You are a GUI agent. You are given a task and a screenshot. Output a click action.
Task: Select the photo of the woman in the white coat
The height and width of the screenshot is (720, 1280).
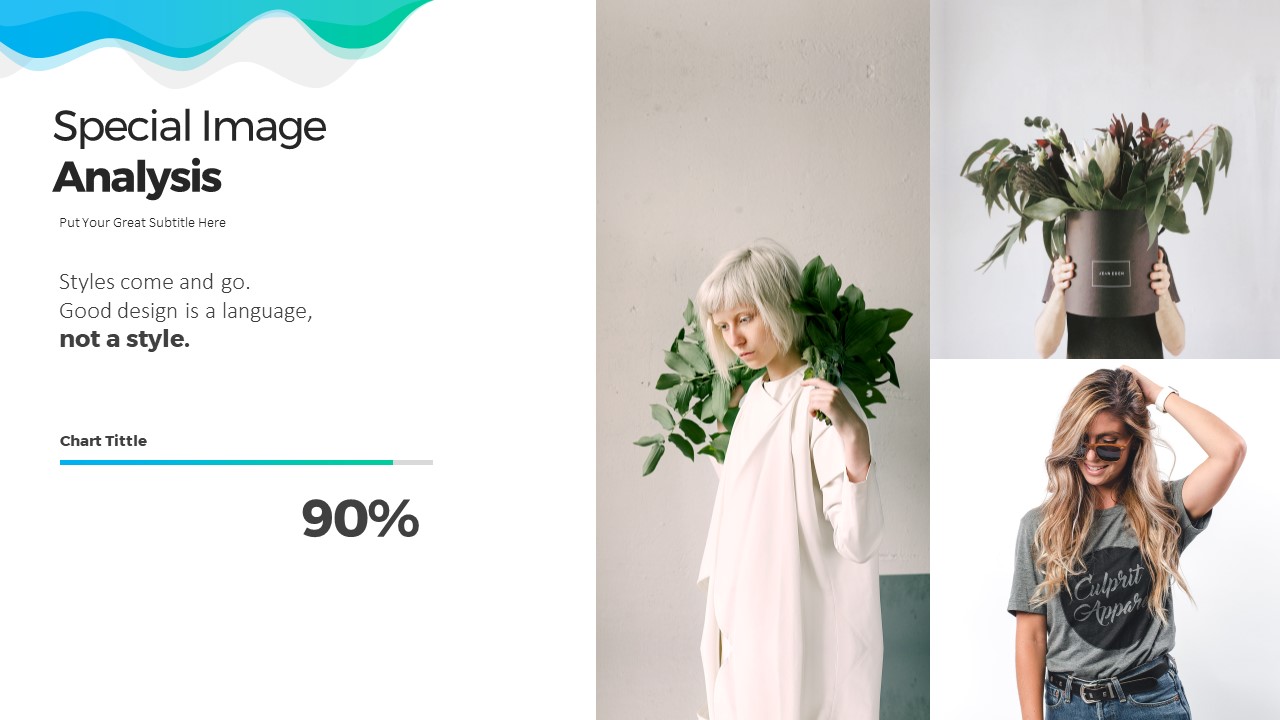763,360
